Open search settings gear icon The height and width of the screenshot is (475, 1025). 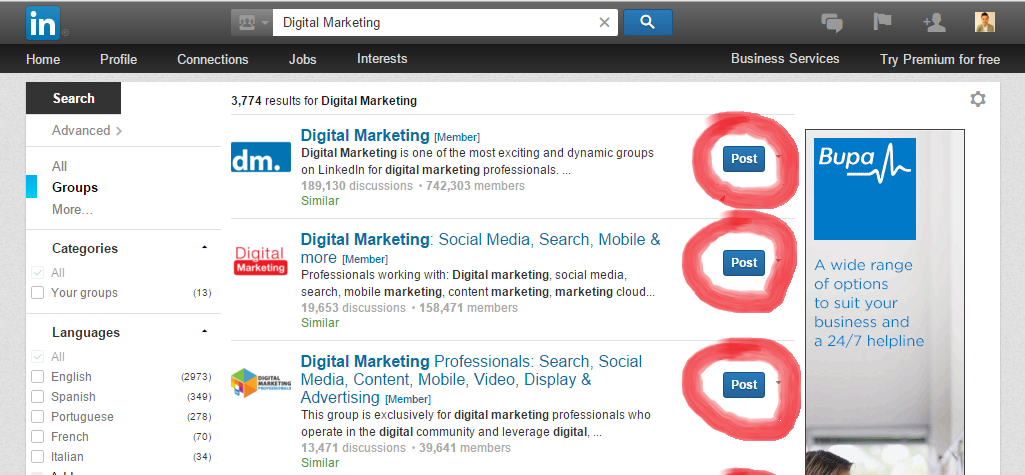pyautogui.click(x=977, y=99)
